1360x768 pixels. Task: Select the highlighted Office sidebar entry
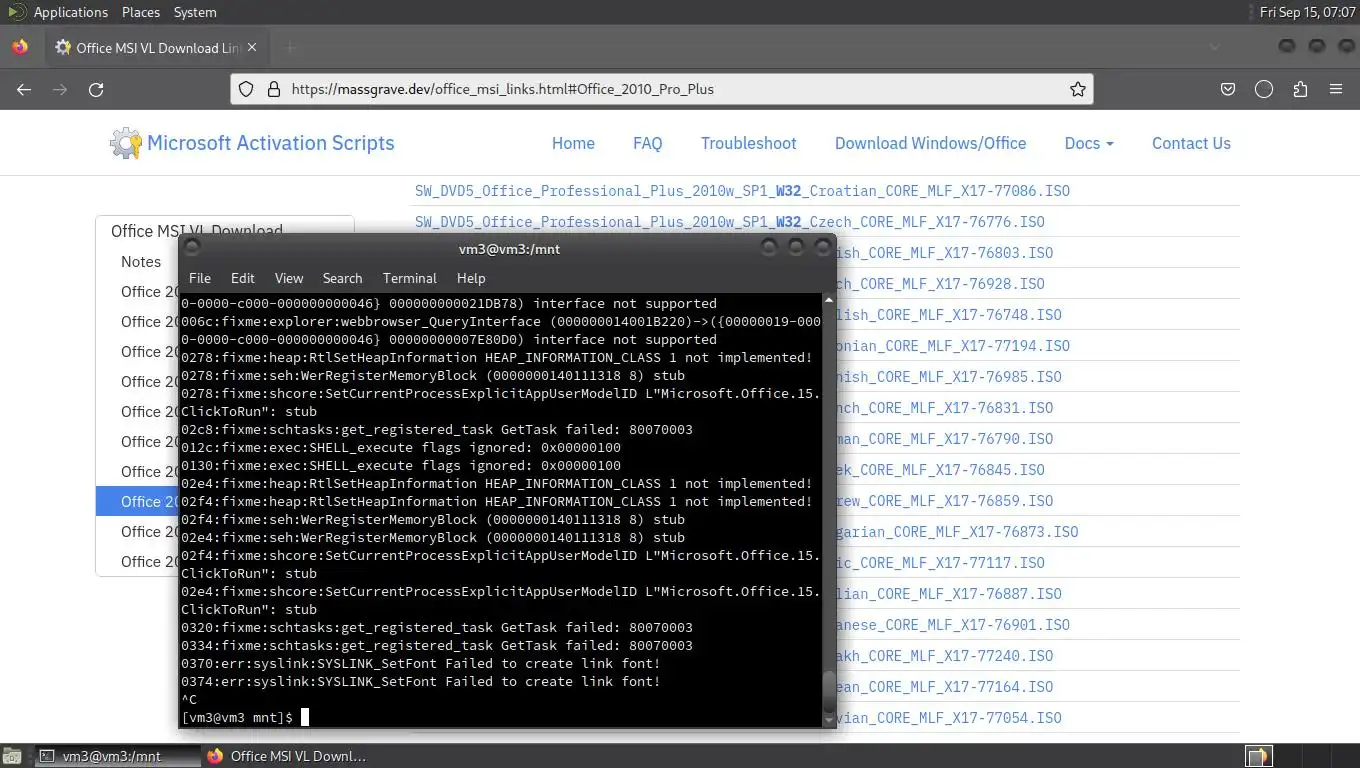pos(137,501)
